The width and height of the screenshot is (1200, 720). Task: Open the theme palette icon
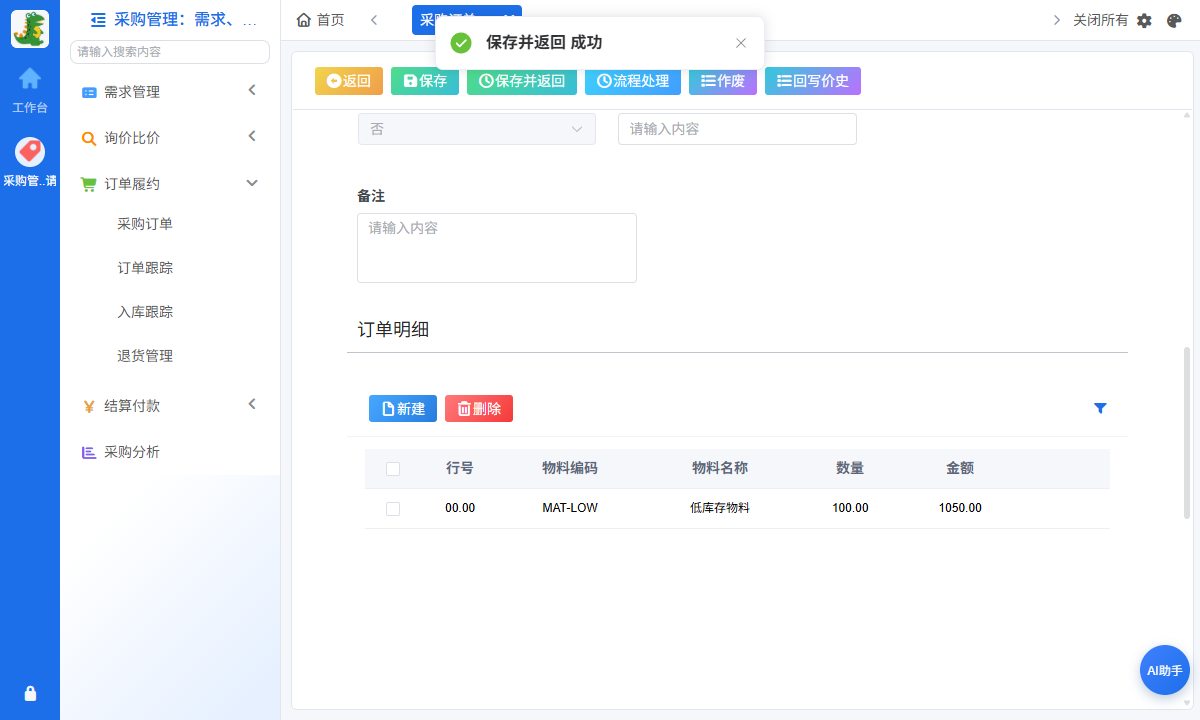(x=1175, y=20)
